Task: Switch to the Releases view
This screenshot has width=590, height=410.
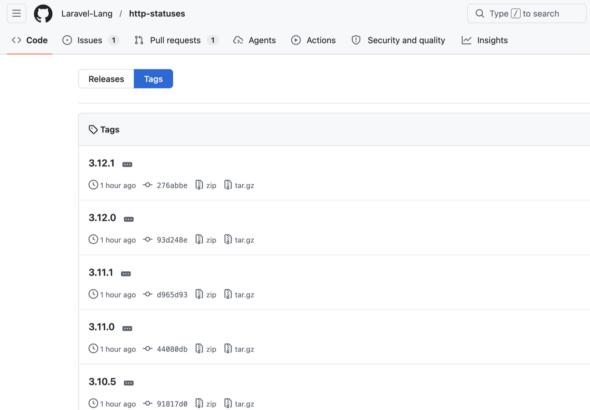Action: tap(106, 79)
